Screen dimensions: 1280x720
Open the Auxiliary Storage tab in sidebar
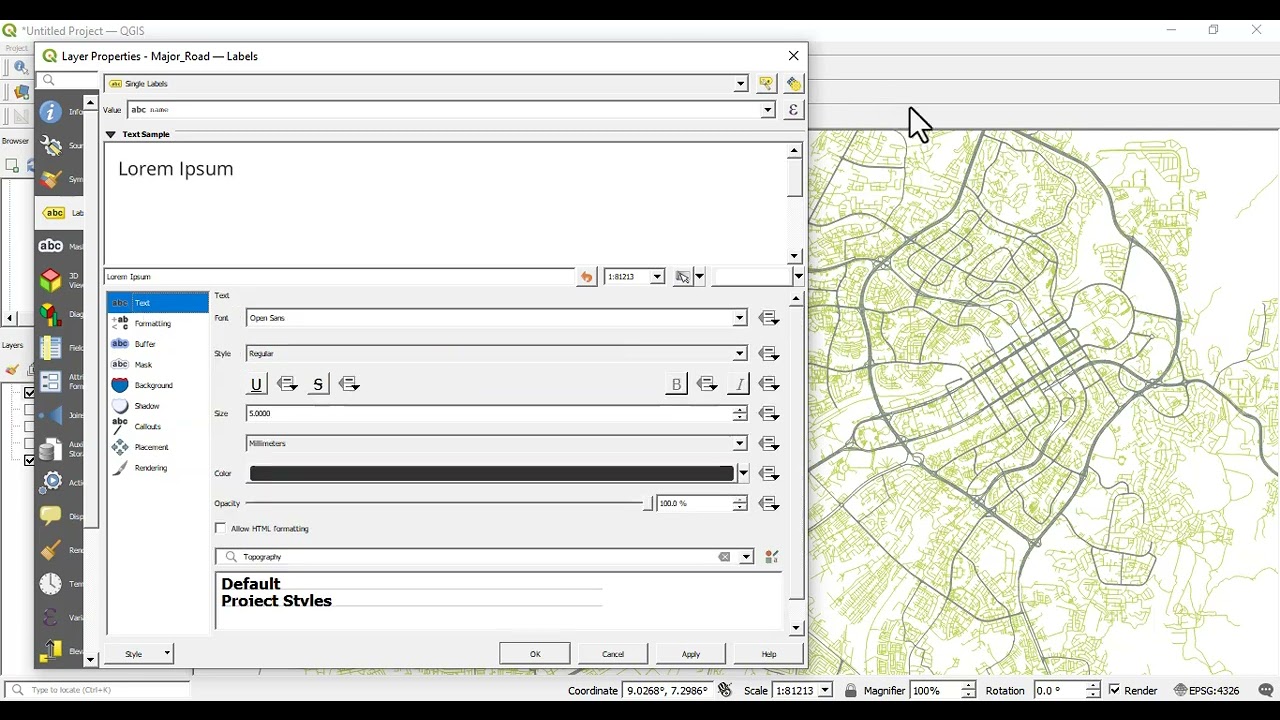coord(61,449)
